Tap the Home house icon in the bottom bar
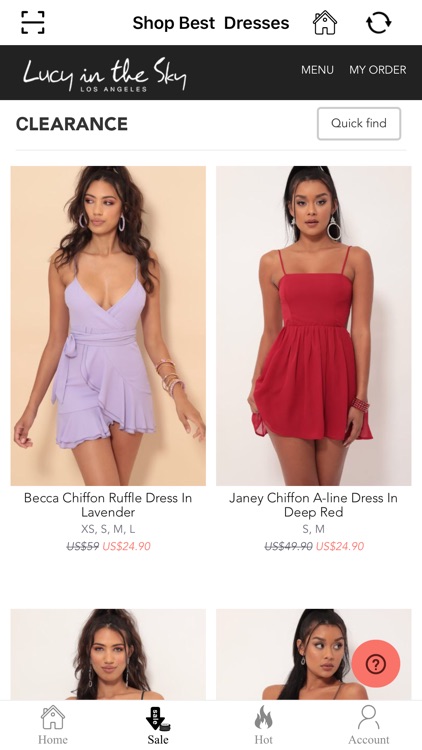The height and width of the screenshot is (750, 422). point(53,717)
